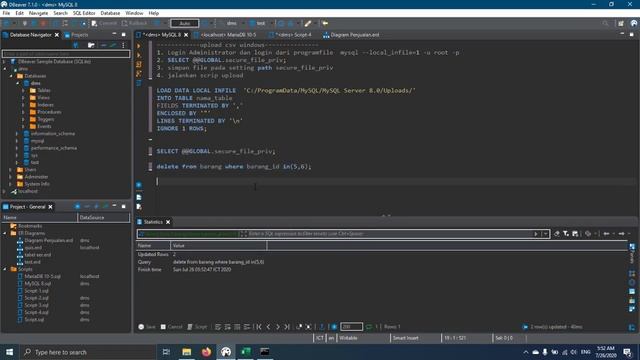The image size is (640, 360).
Task: Click the Windows Start button
Action: [9, 352]
